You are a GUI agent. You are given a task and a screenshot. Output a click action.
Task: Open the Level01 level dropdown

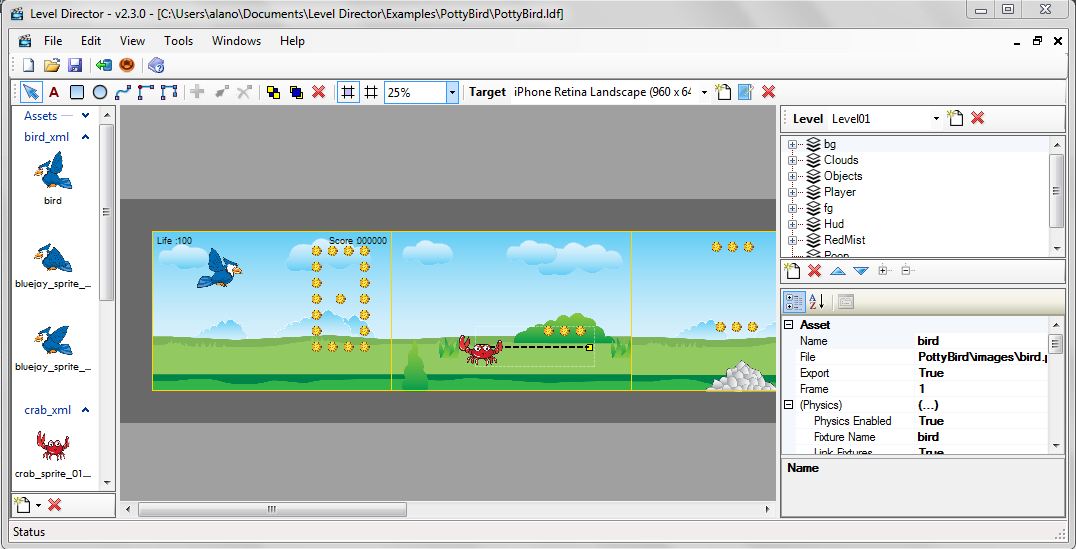click(x=936, y=119)
